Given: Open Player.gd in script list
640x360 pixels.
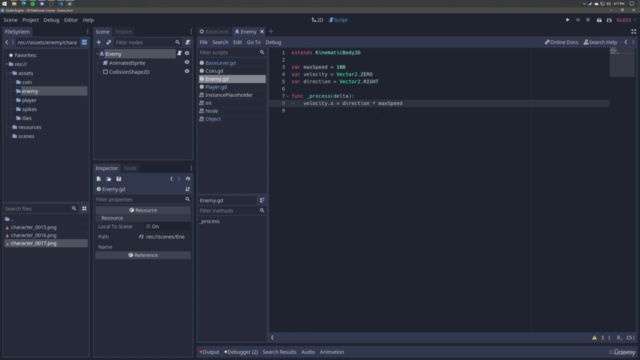Looking at the screenshot, I should [216, 87].
